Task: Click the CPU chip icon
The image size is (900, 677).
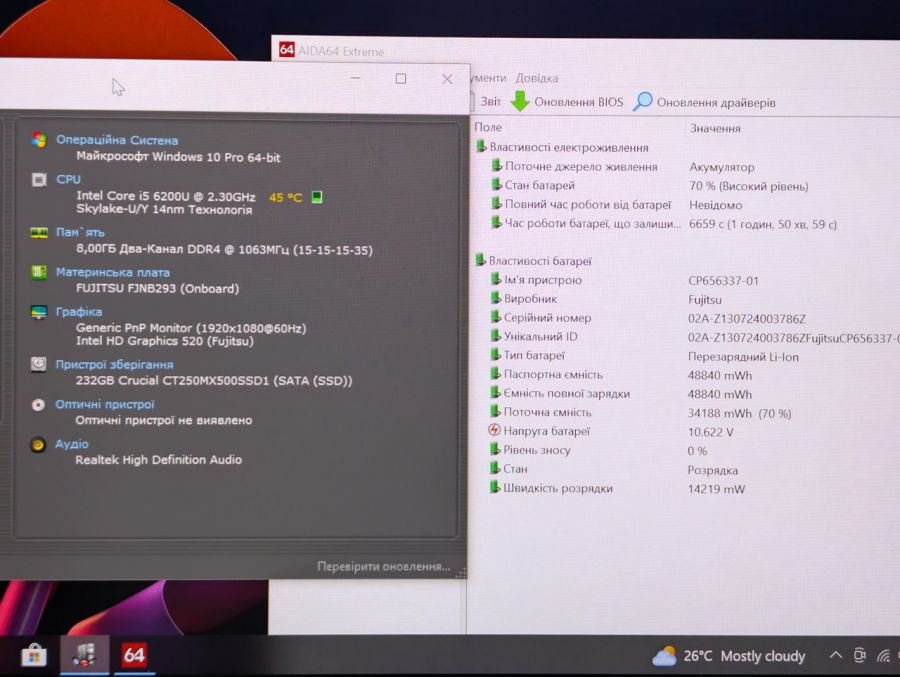Action: [x=39, y=180]
